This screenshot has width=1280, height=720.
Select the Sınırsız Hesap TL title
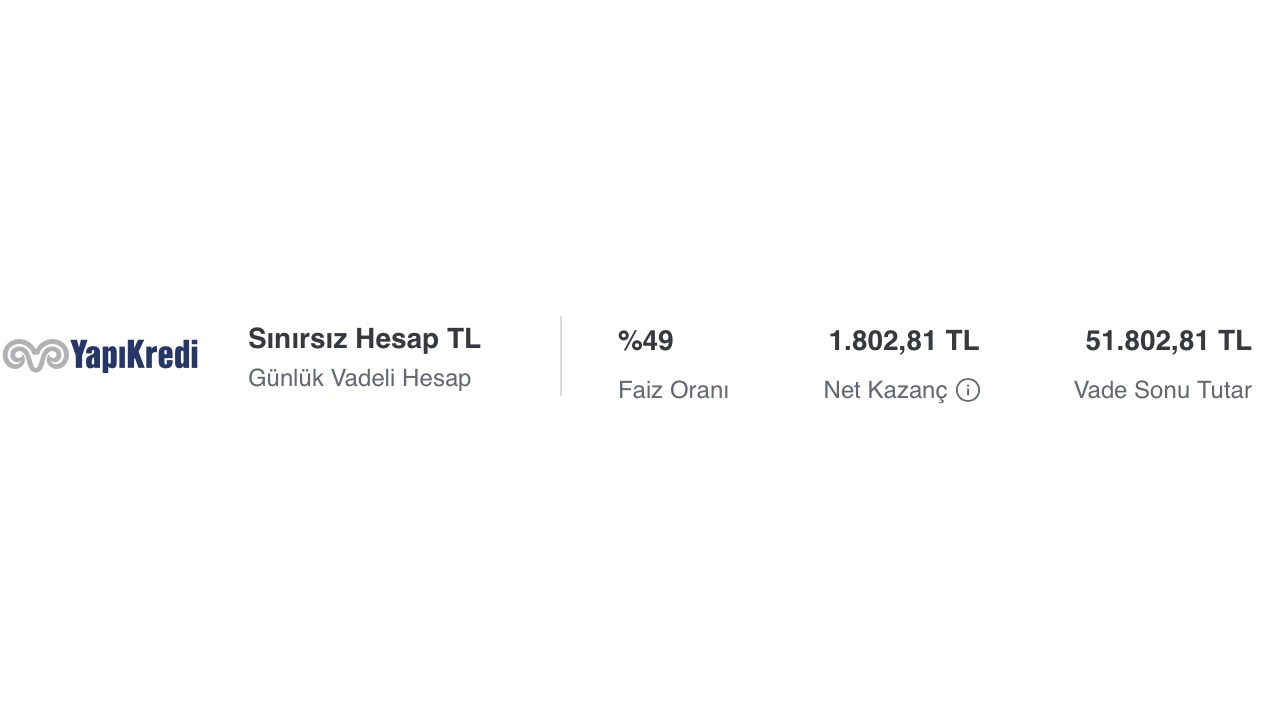pos(364,339)
